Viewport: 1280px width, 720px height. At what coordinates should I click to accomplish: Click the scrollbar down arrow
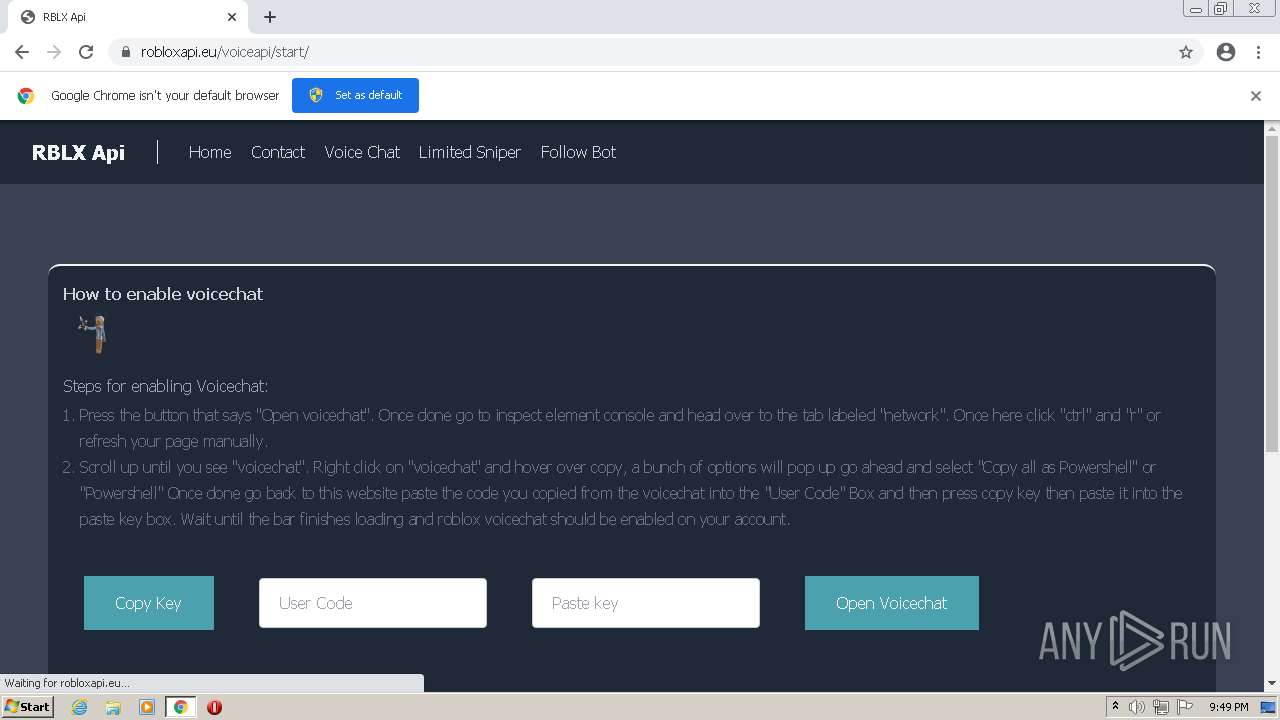[1272, 683]
